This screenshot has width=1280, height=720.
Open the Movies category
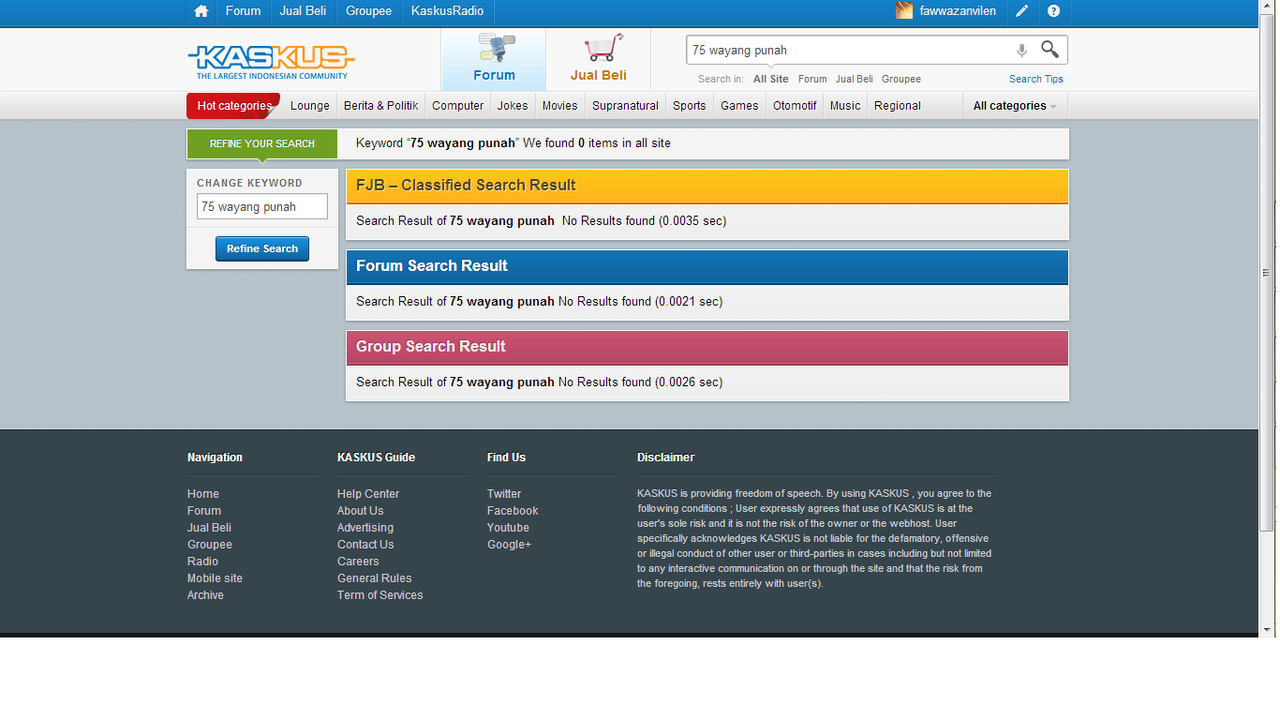point(560,106)
